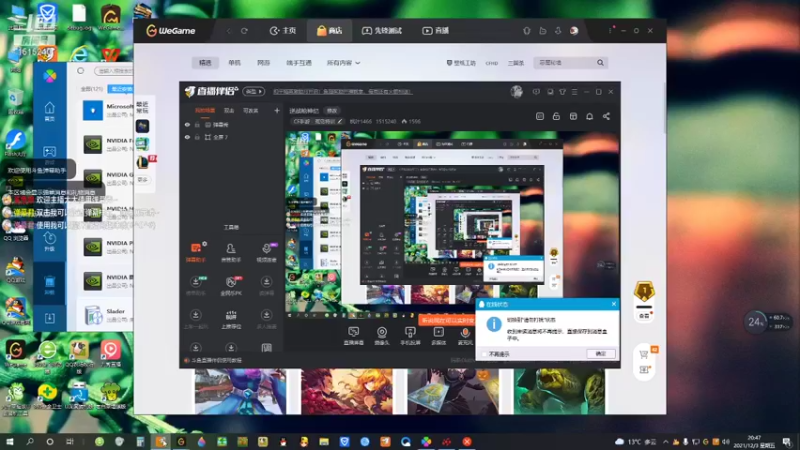Click the layout grid icon above the preview

573,116
